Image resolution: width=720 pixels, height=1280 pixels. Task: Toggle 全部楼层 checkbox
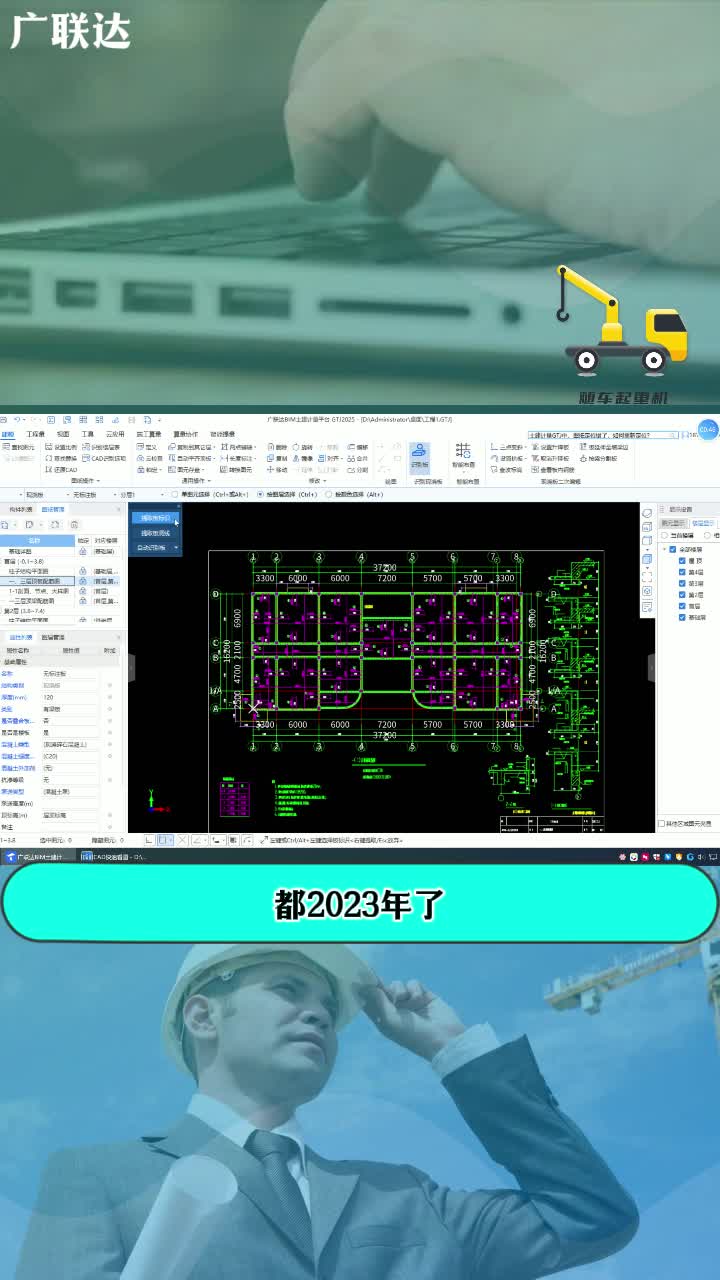pos(673,549)
